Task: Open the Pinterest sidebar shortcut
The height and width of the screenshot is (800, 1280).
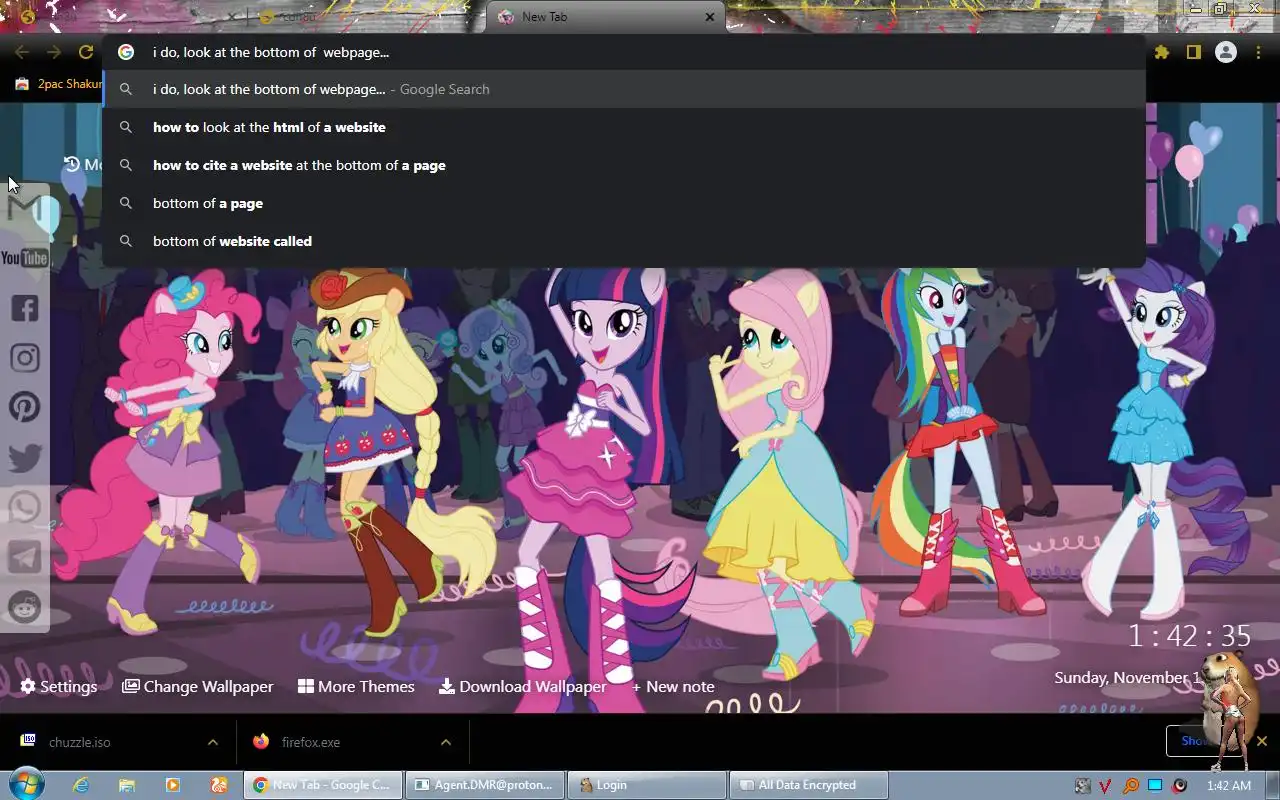Action: 25,407
